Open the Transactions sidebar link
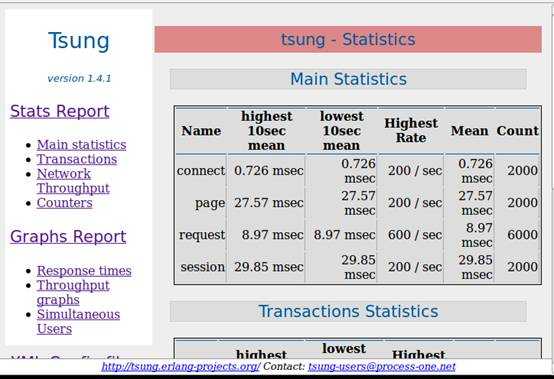This screenshot has width=554, height=379. (x=77, y=159)
